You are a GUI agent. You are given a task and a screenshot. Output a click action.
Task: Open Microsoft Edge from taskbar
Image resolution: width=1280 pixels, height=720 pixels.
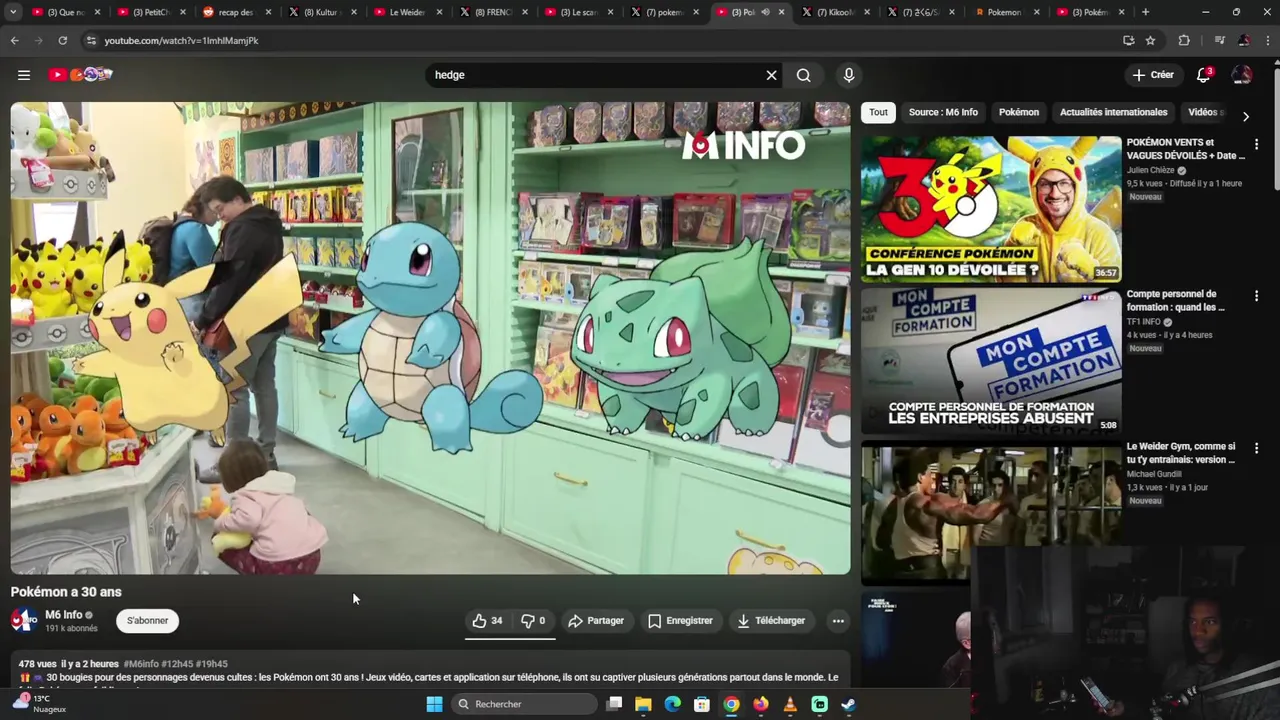[673, 704]
